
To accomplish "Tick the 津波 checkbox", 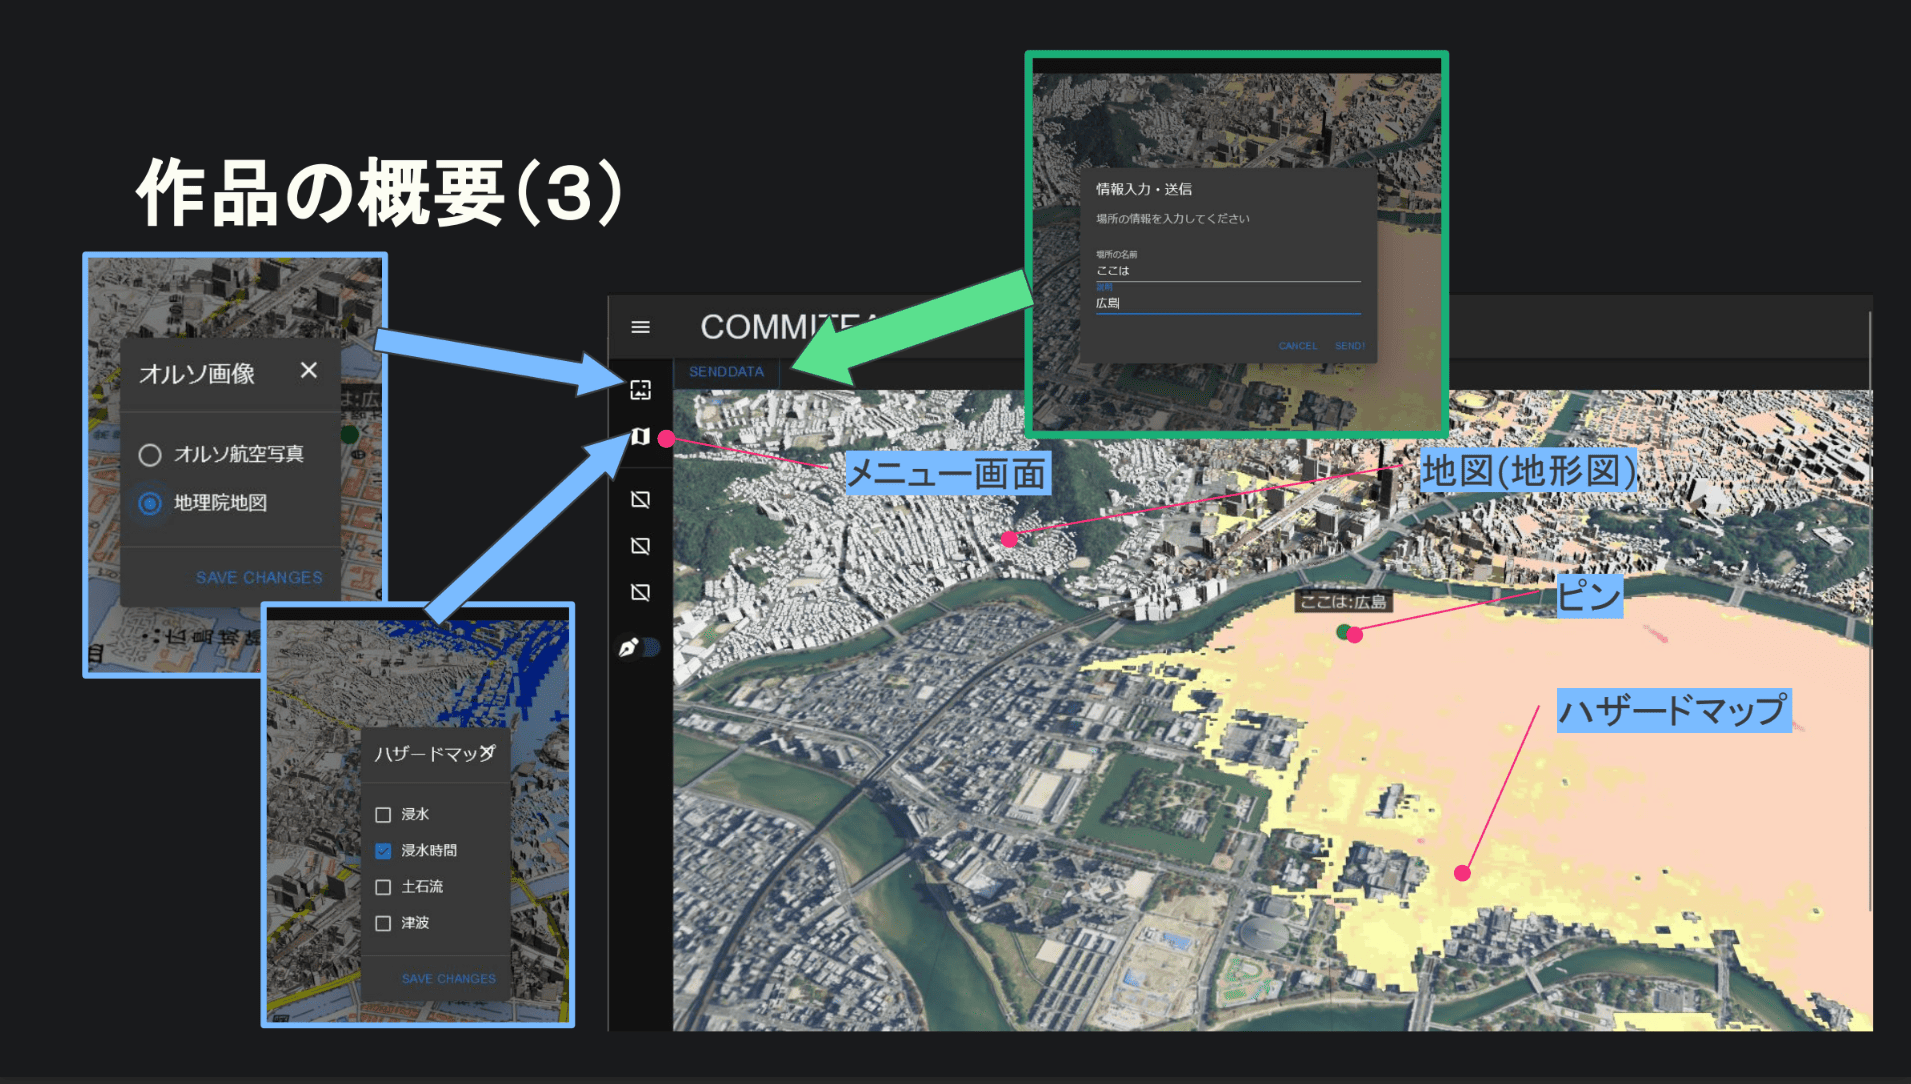I will 383,923.
